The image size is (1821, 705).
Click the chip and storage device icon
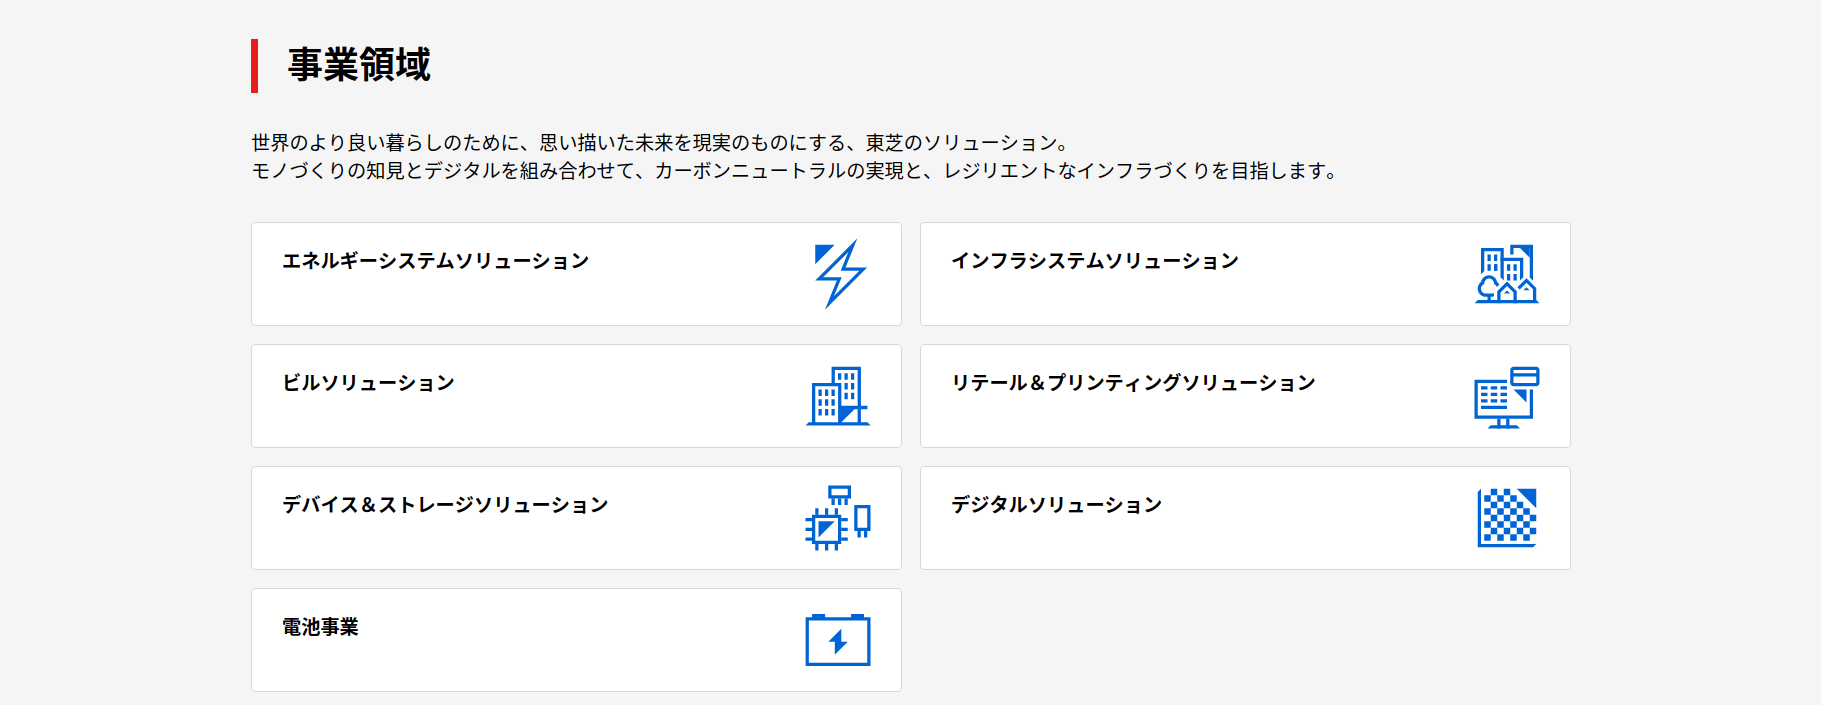coord(838,518)
